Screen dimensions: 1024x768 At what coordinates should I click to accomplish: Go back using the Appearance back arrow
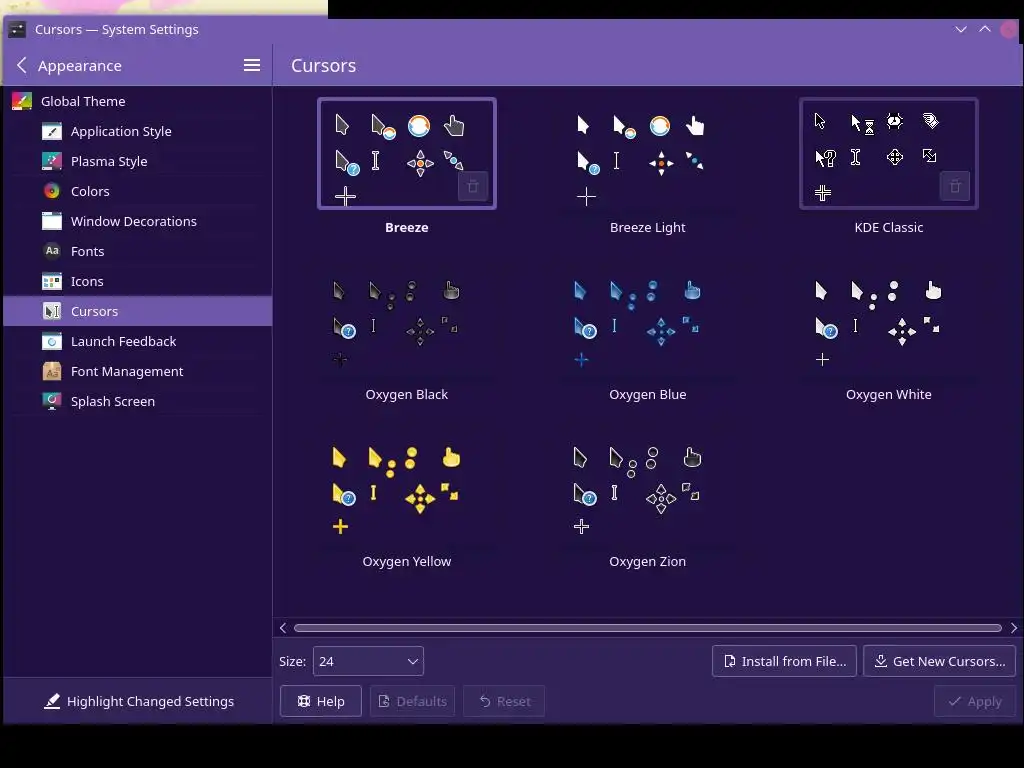click(x=22, y=65)
